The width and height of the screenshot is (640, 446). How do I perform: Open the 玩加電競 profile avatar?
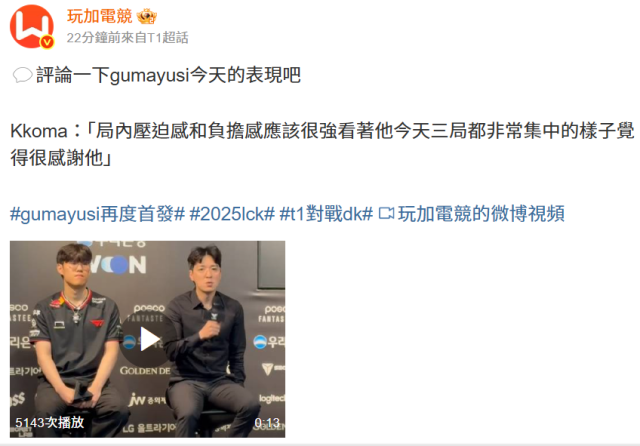click(31, 27)
